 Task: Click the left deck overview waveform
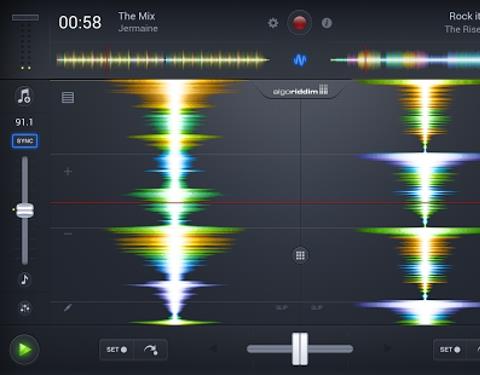pyautogui.click(x=163, y=60)
